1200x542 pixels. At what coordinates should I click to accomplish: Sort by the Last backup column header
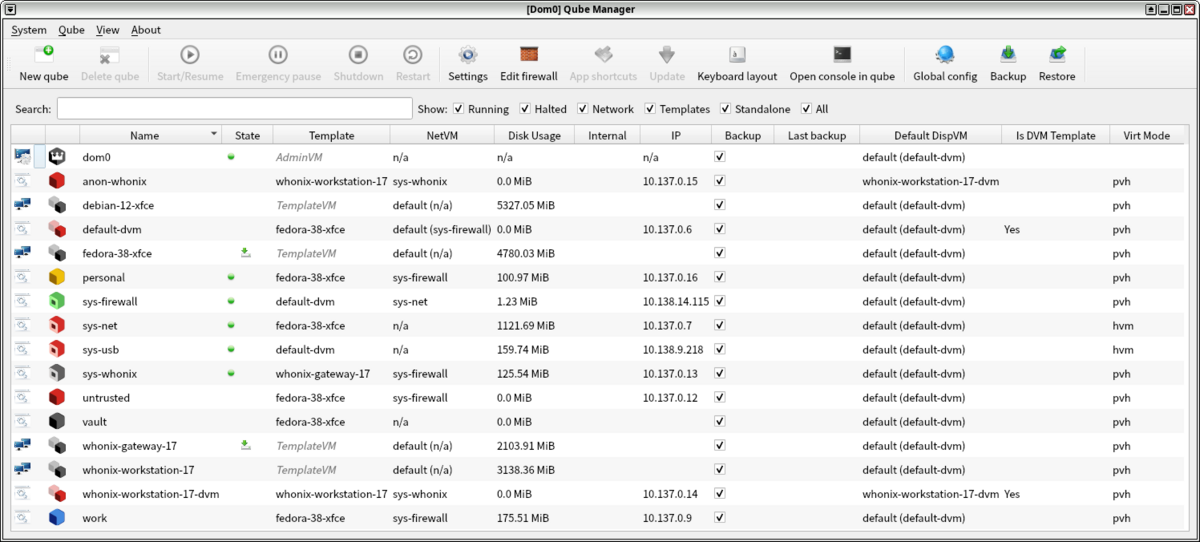[x=816, y=135]
